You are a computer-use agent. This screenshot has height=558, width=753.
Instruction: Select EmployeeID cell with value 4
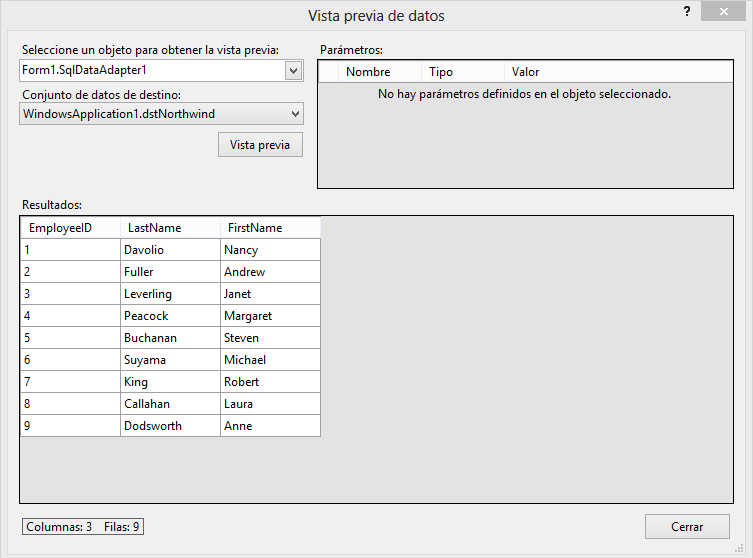pos(71,316)
